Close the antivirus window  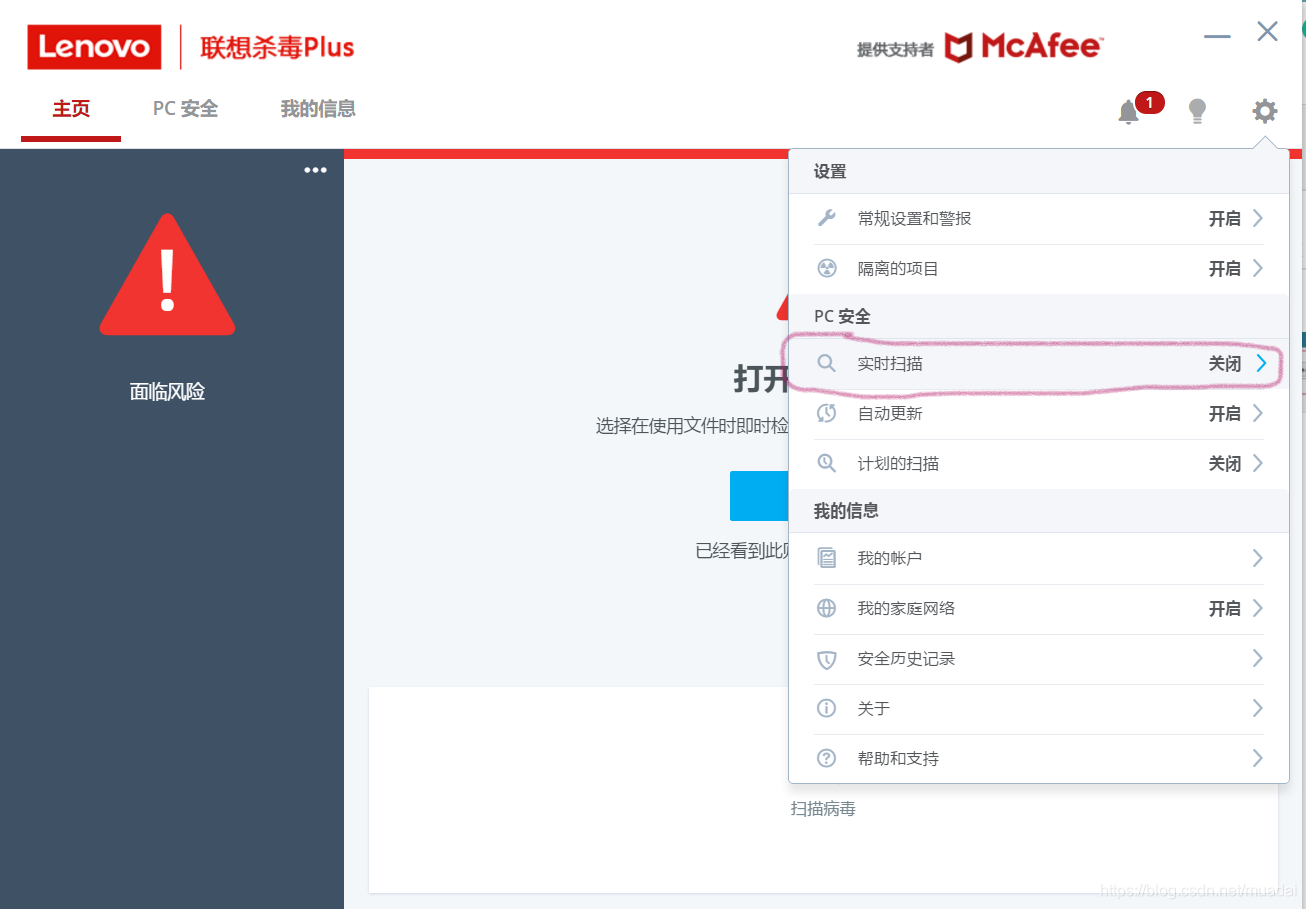coord(1268,31)
